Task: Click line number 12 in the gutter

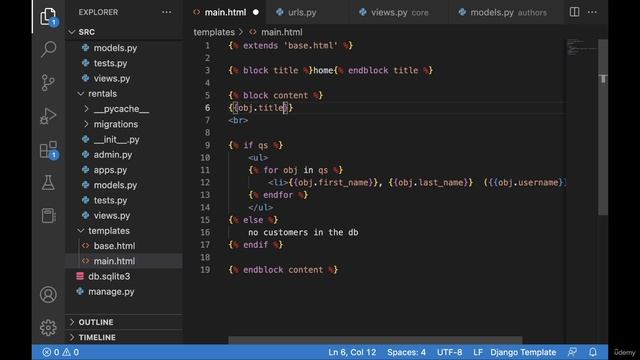Action: (x=205, y=182)
